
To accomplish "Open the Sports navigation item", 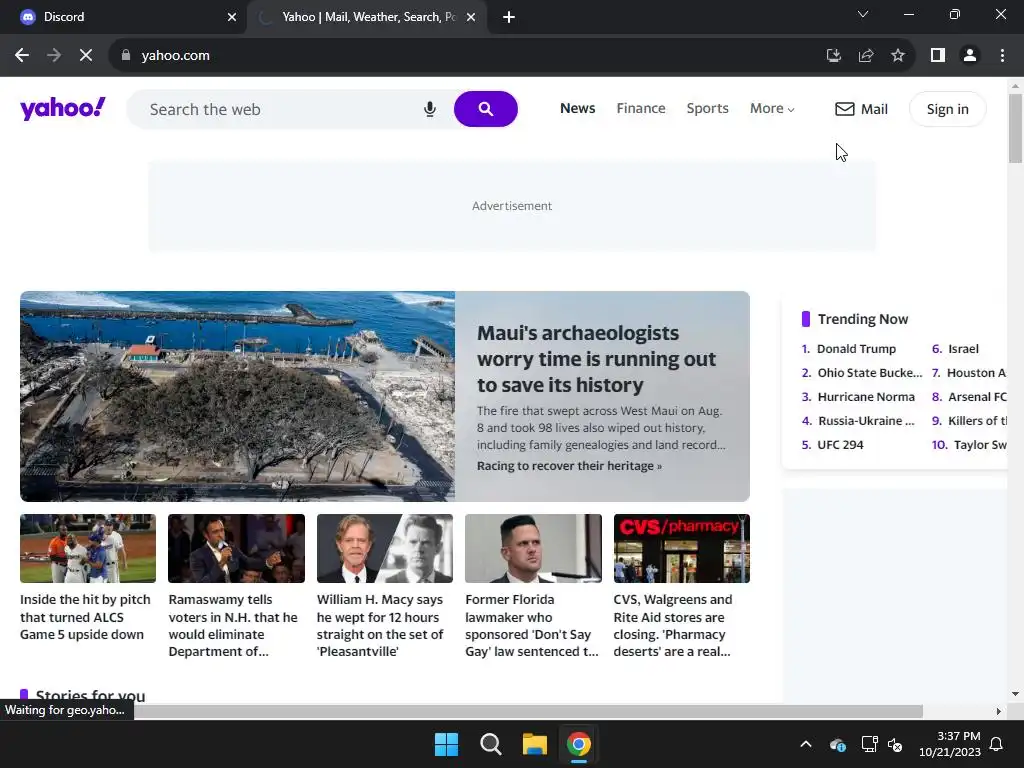I will click(707, 108).
